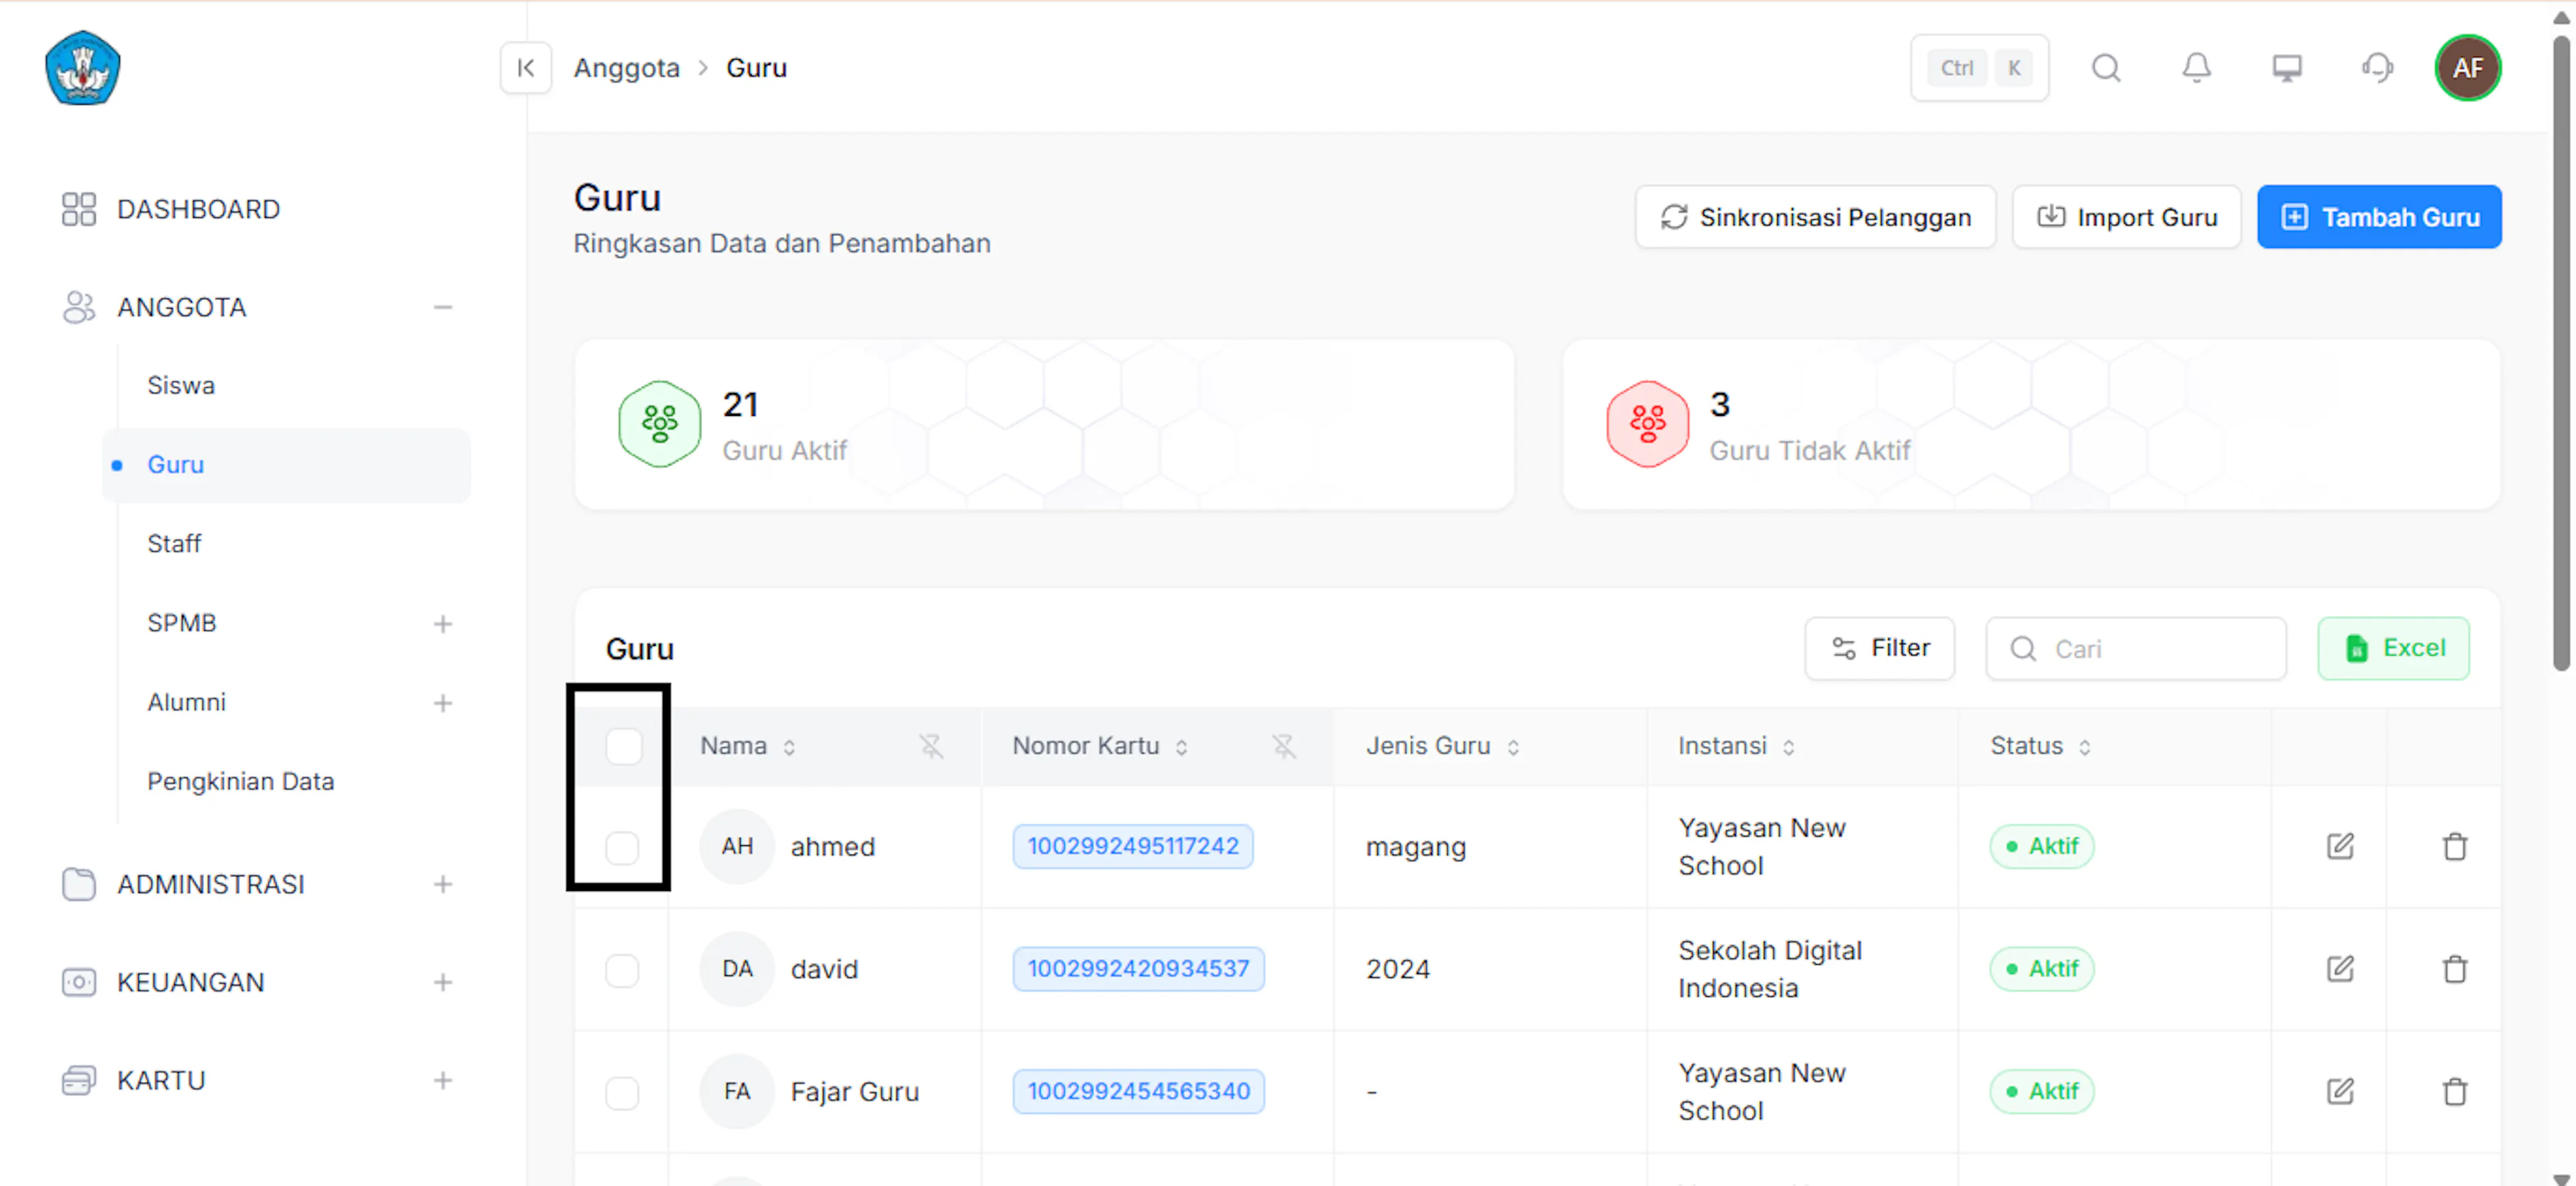
Task: Open Pengkinian Data in the sidebar
Action: [240, 781]
